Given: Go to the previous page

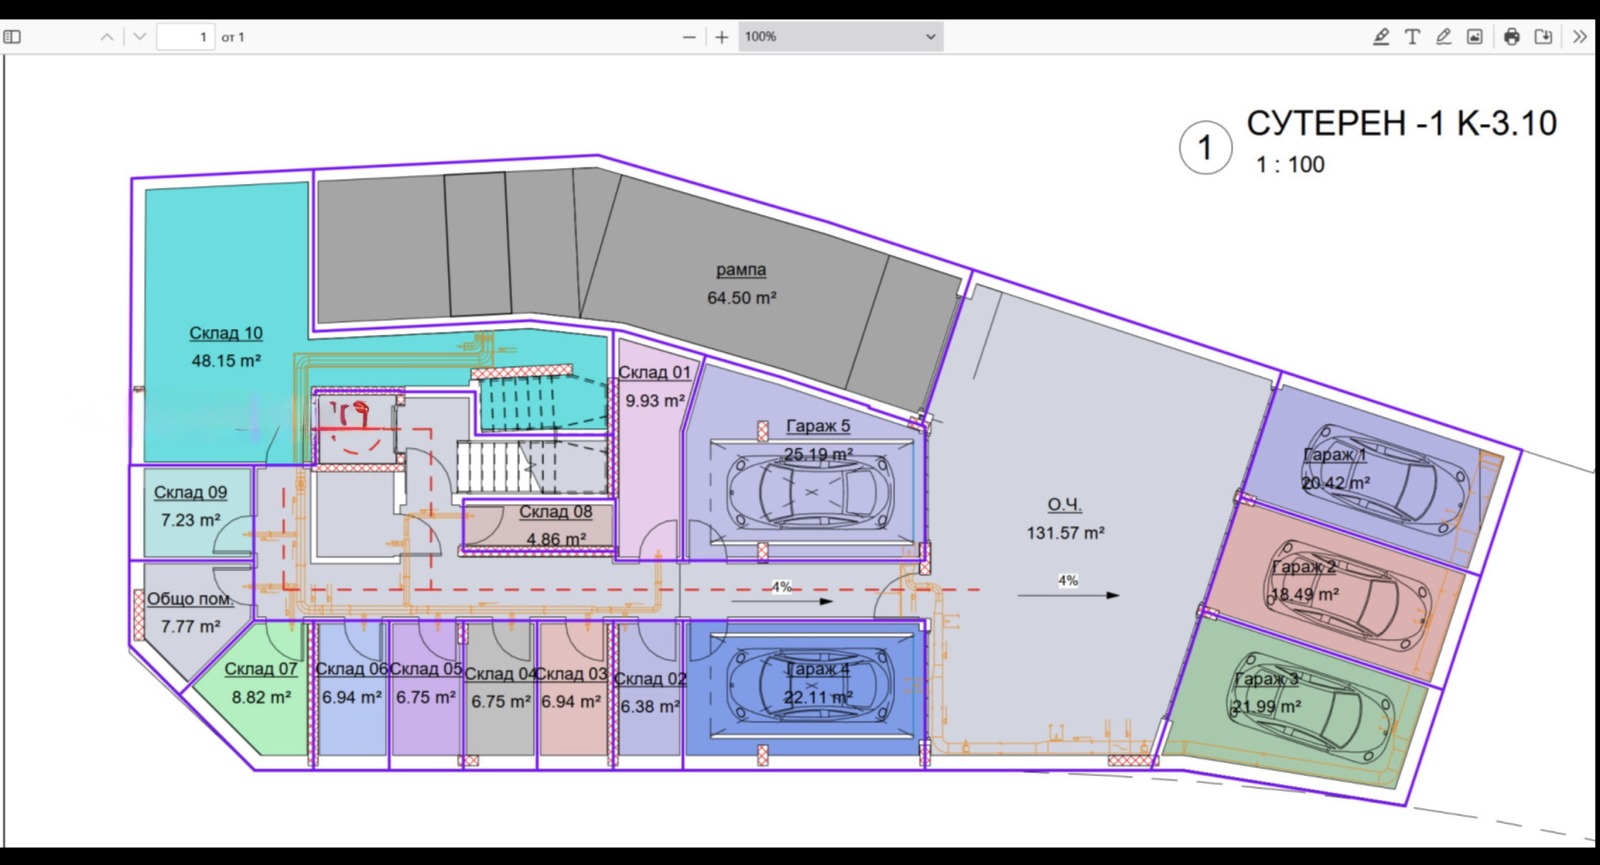Looking at the screenshot, I should (107, 37).
